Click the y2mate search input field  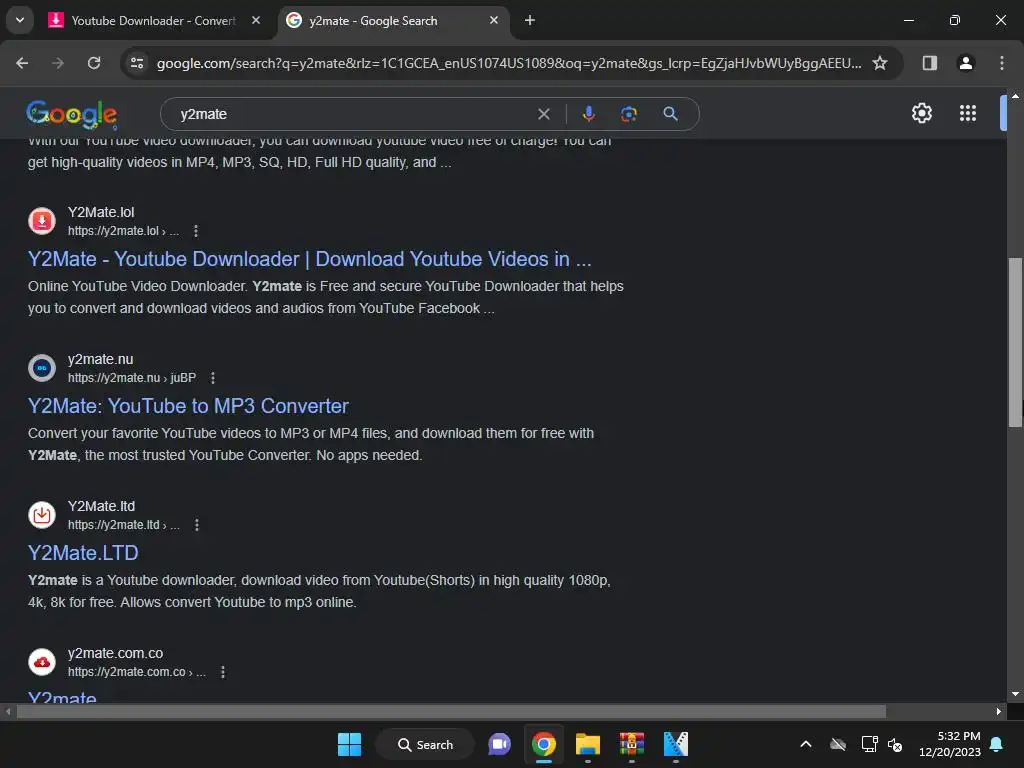[x=353, y=114]
